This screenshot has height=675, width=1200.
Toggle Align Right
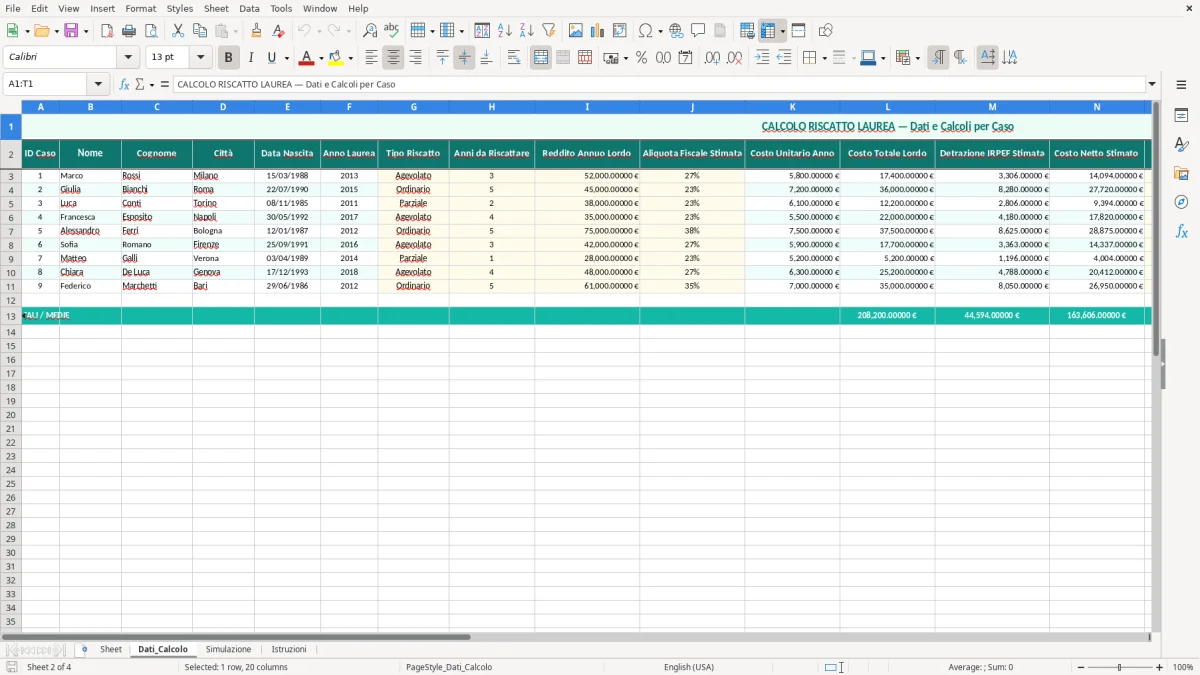[x=415, y=58]
